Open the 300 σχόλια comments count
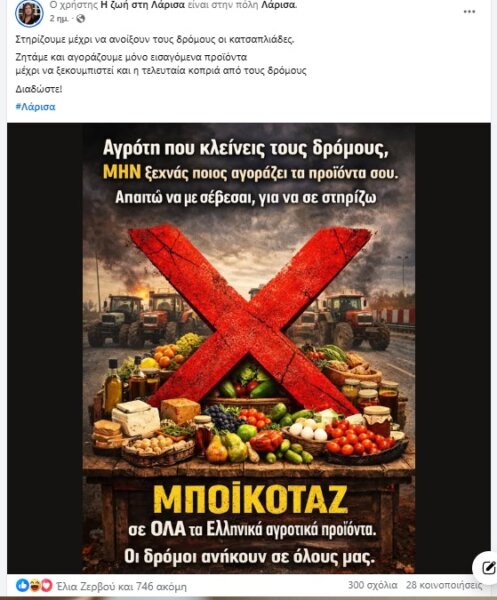 coord(372,585)
